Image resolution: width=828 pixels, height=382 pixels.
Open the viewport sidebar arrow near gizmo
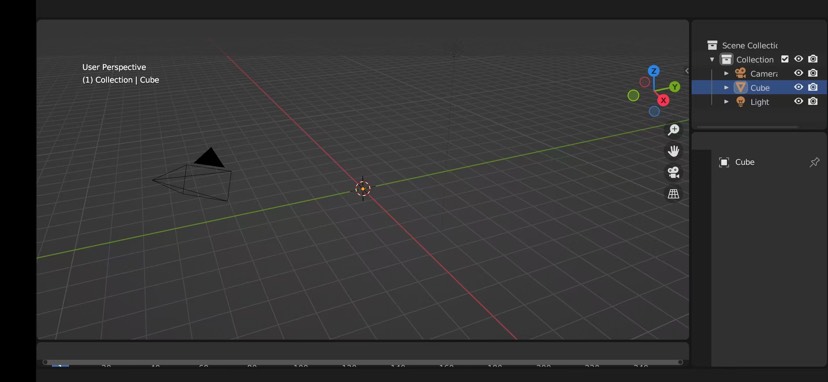click(686, 70)
